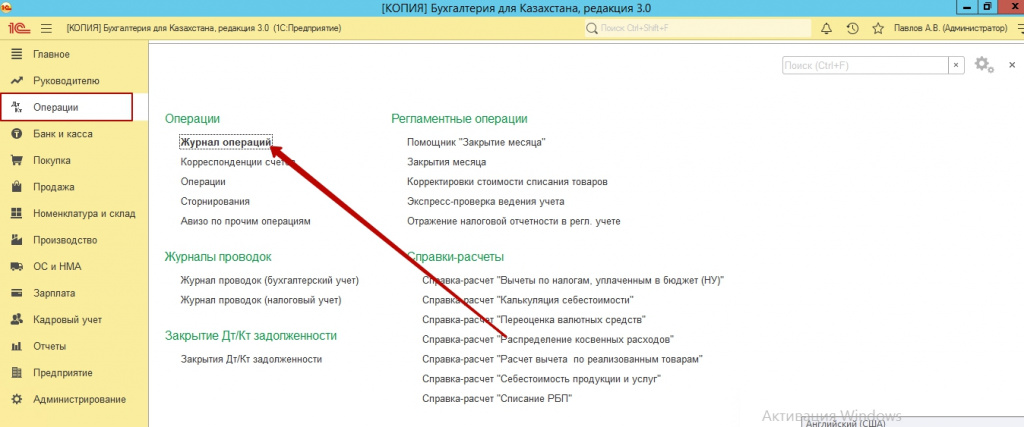This screenshot has height=427, width=1024.
Task: Launch Помощник "Закрытие месяца"
Action: click(476, 142)
